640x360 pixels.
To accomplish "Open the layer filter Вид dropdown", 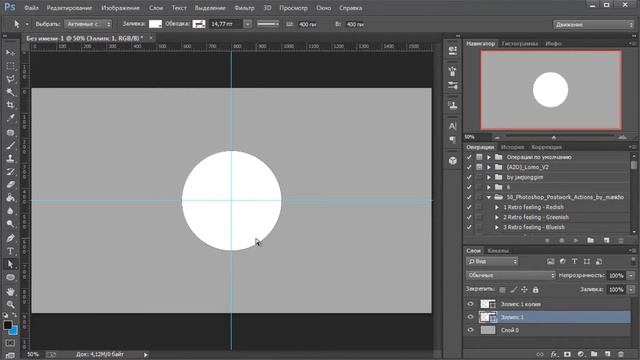I will point(492,261).
